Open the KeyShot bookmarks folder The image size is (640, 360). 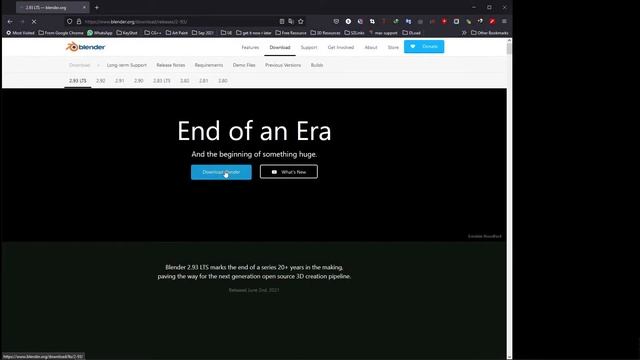tap(127, 33)
